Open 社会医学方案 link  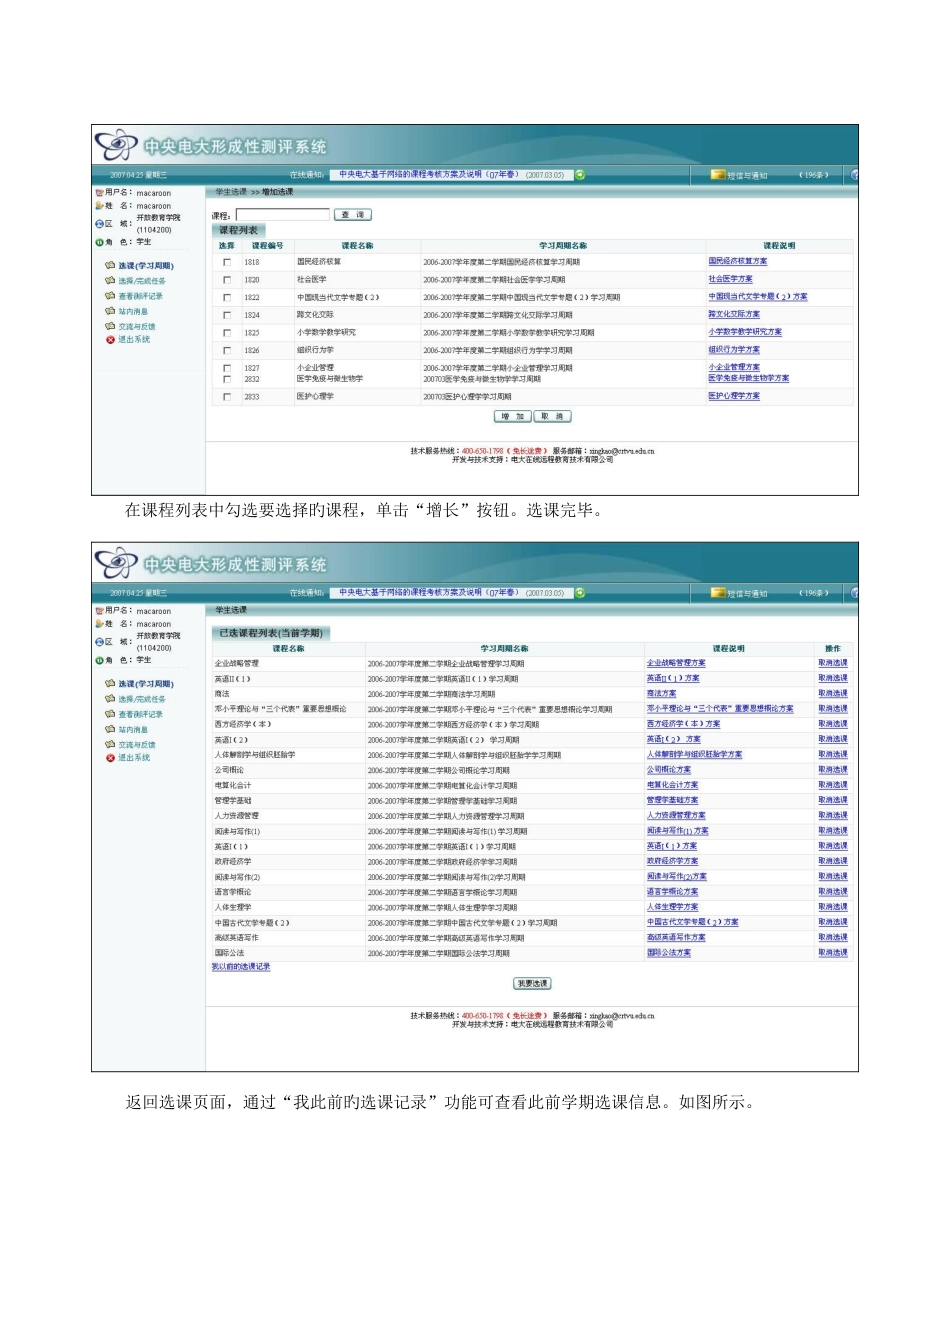point(730,280)
